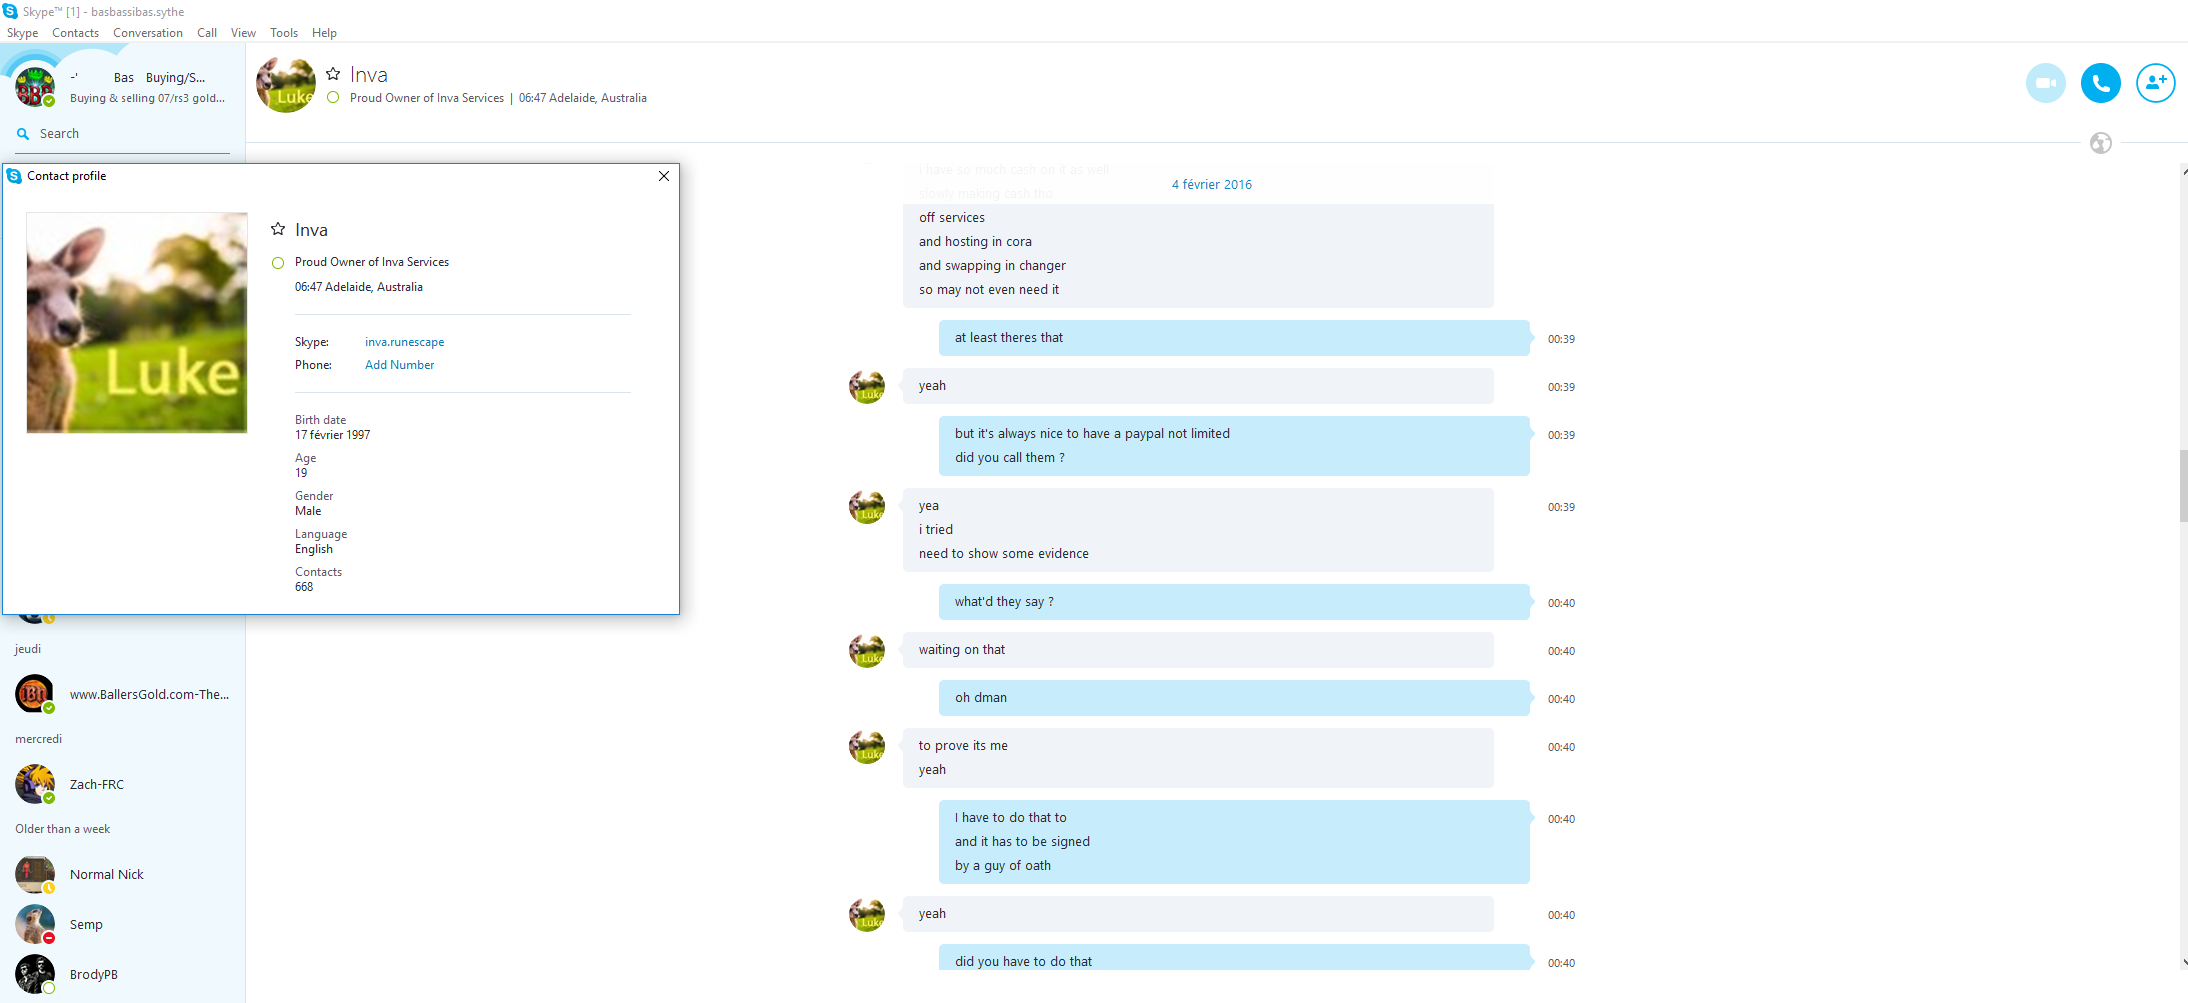Click 'Proud Owner of Inva Services' header mood
The height and width of the screenshot is (1003, 2188).
coord(427,98)
